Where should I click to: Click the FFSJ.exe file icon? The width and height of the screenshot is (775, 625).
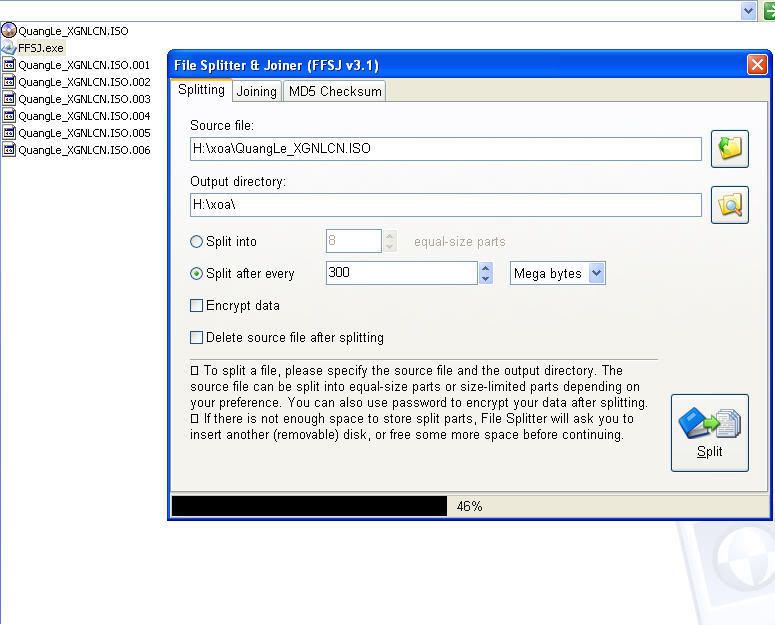(x=8, y=48)
